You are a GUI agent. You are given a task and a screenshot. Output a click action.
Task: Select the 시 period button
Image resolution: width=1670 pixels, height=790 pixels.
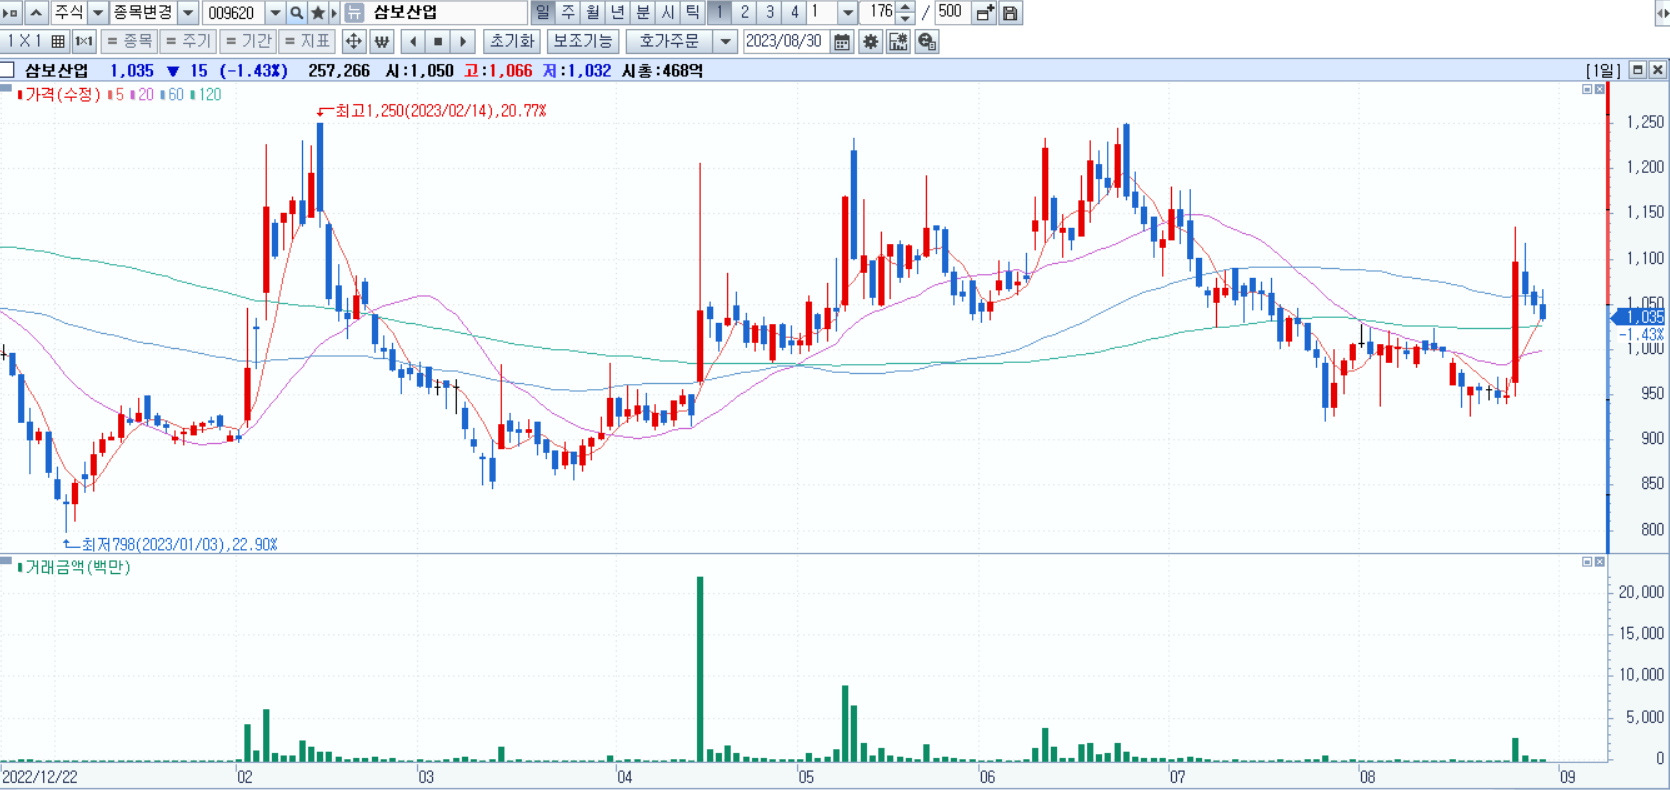[x=668, y=13]
